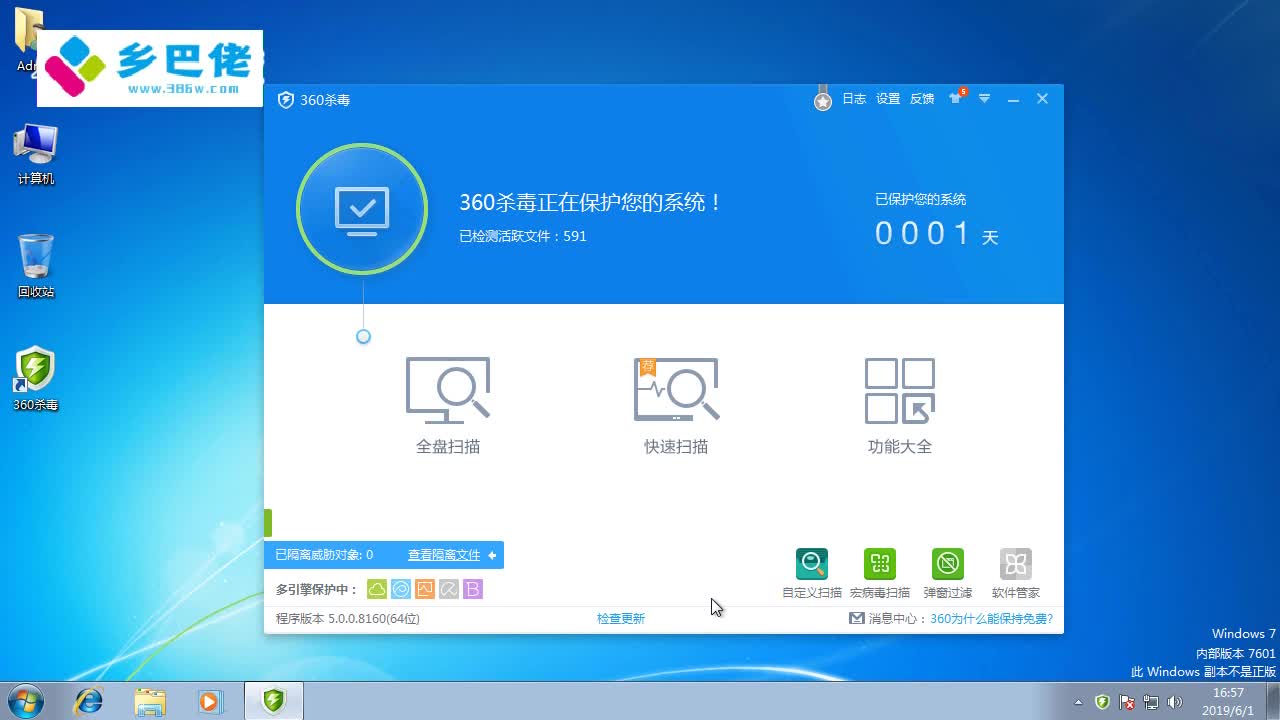Viewport: 1280px width, 720px height.
Task: Select the 360杀毒 icon on the taskbar
Action: tap(274, 700)
